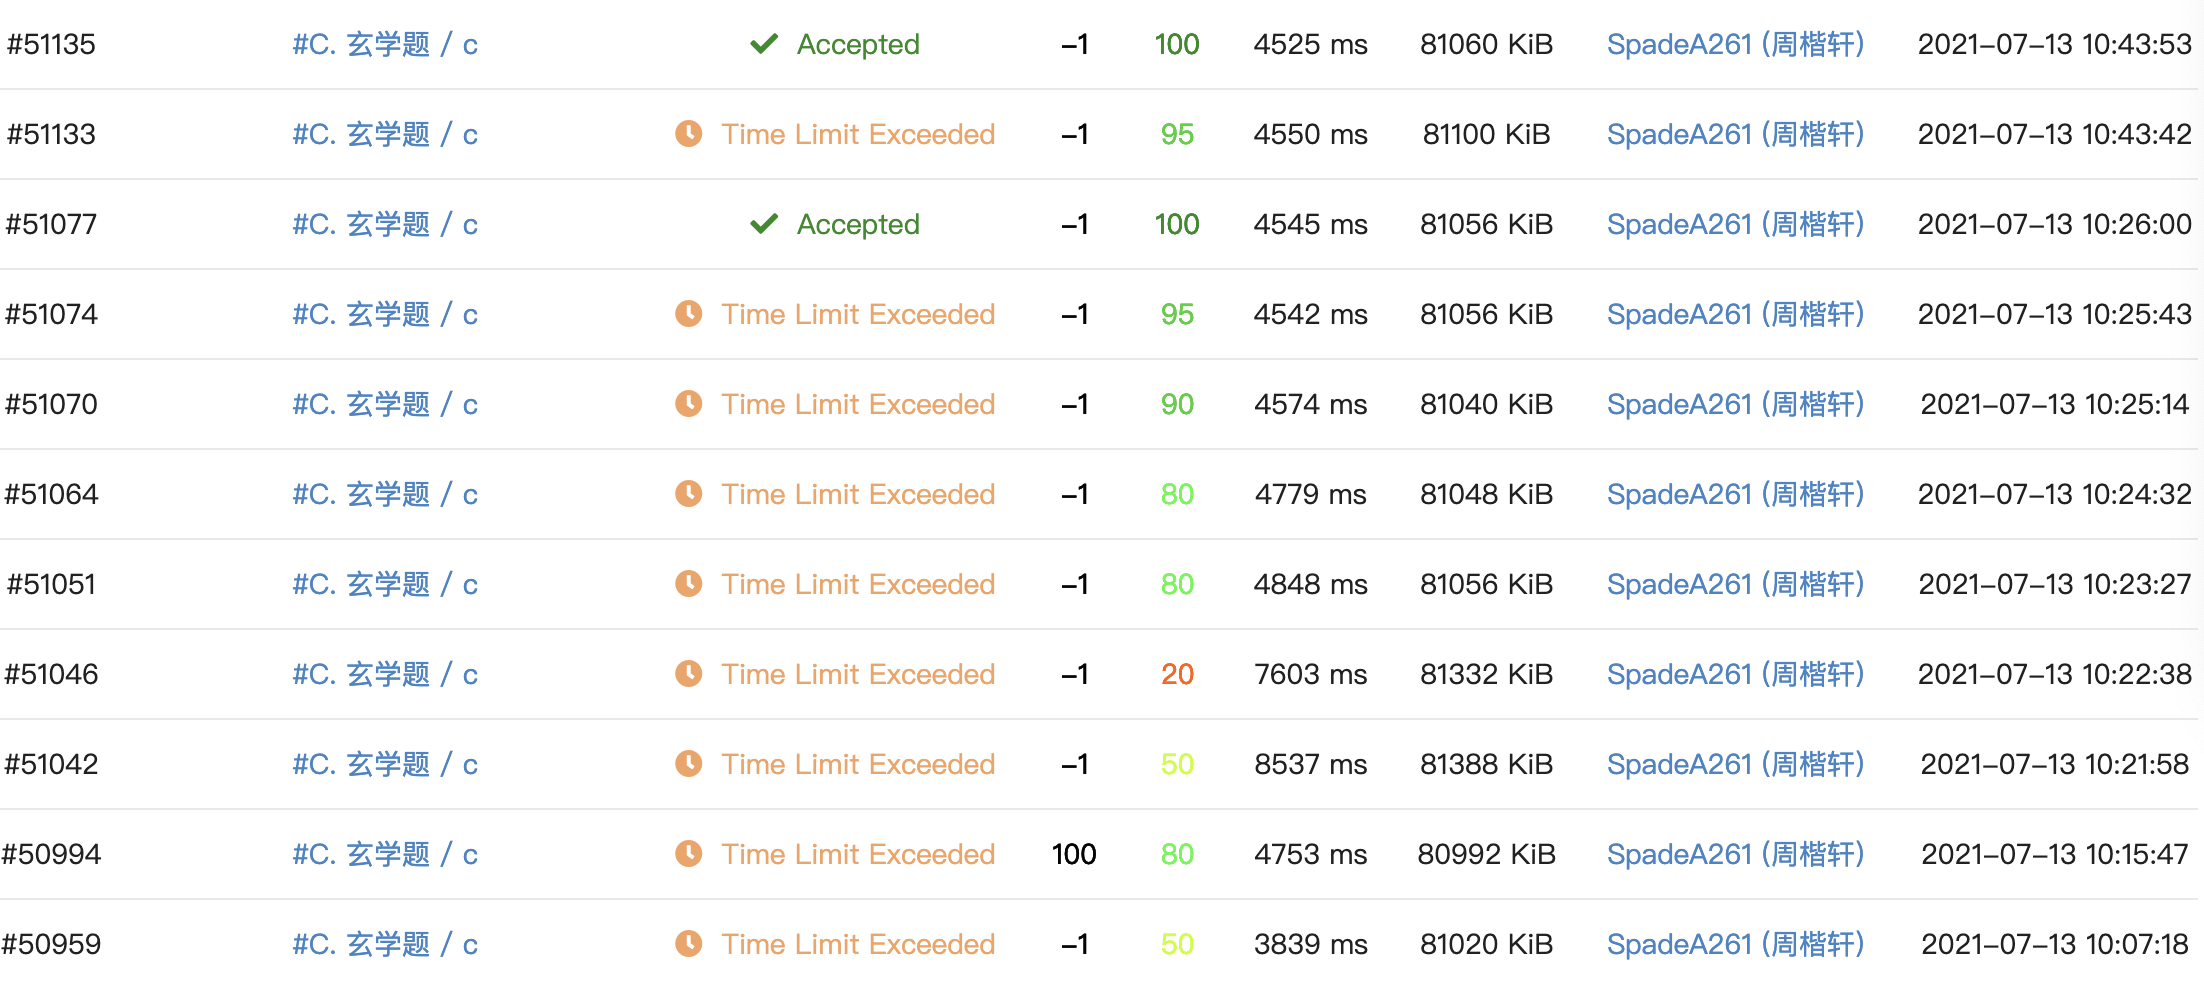
Task: Click the problem link in row #51051
Action: 385,584
